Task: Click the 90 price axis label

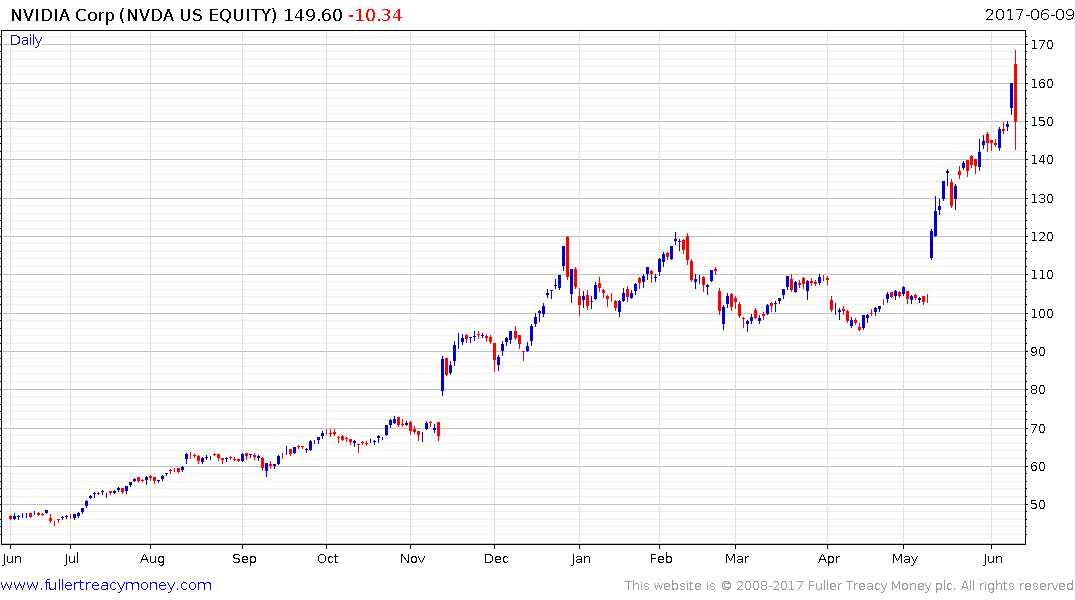Action: tap(1038, 352)
